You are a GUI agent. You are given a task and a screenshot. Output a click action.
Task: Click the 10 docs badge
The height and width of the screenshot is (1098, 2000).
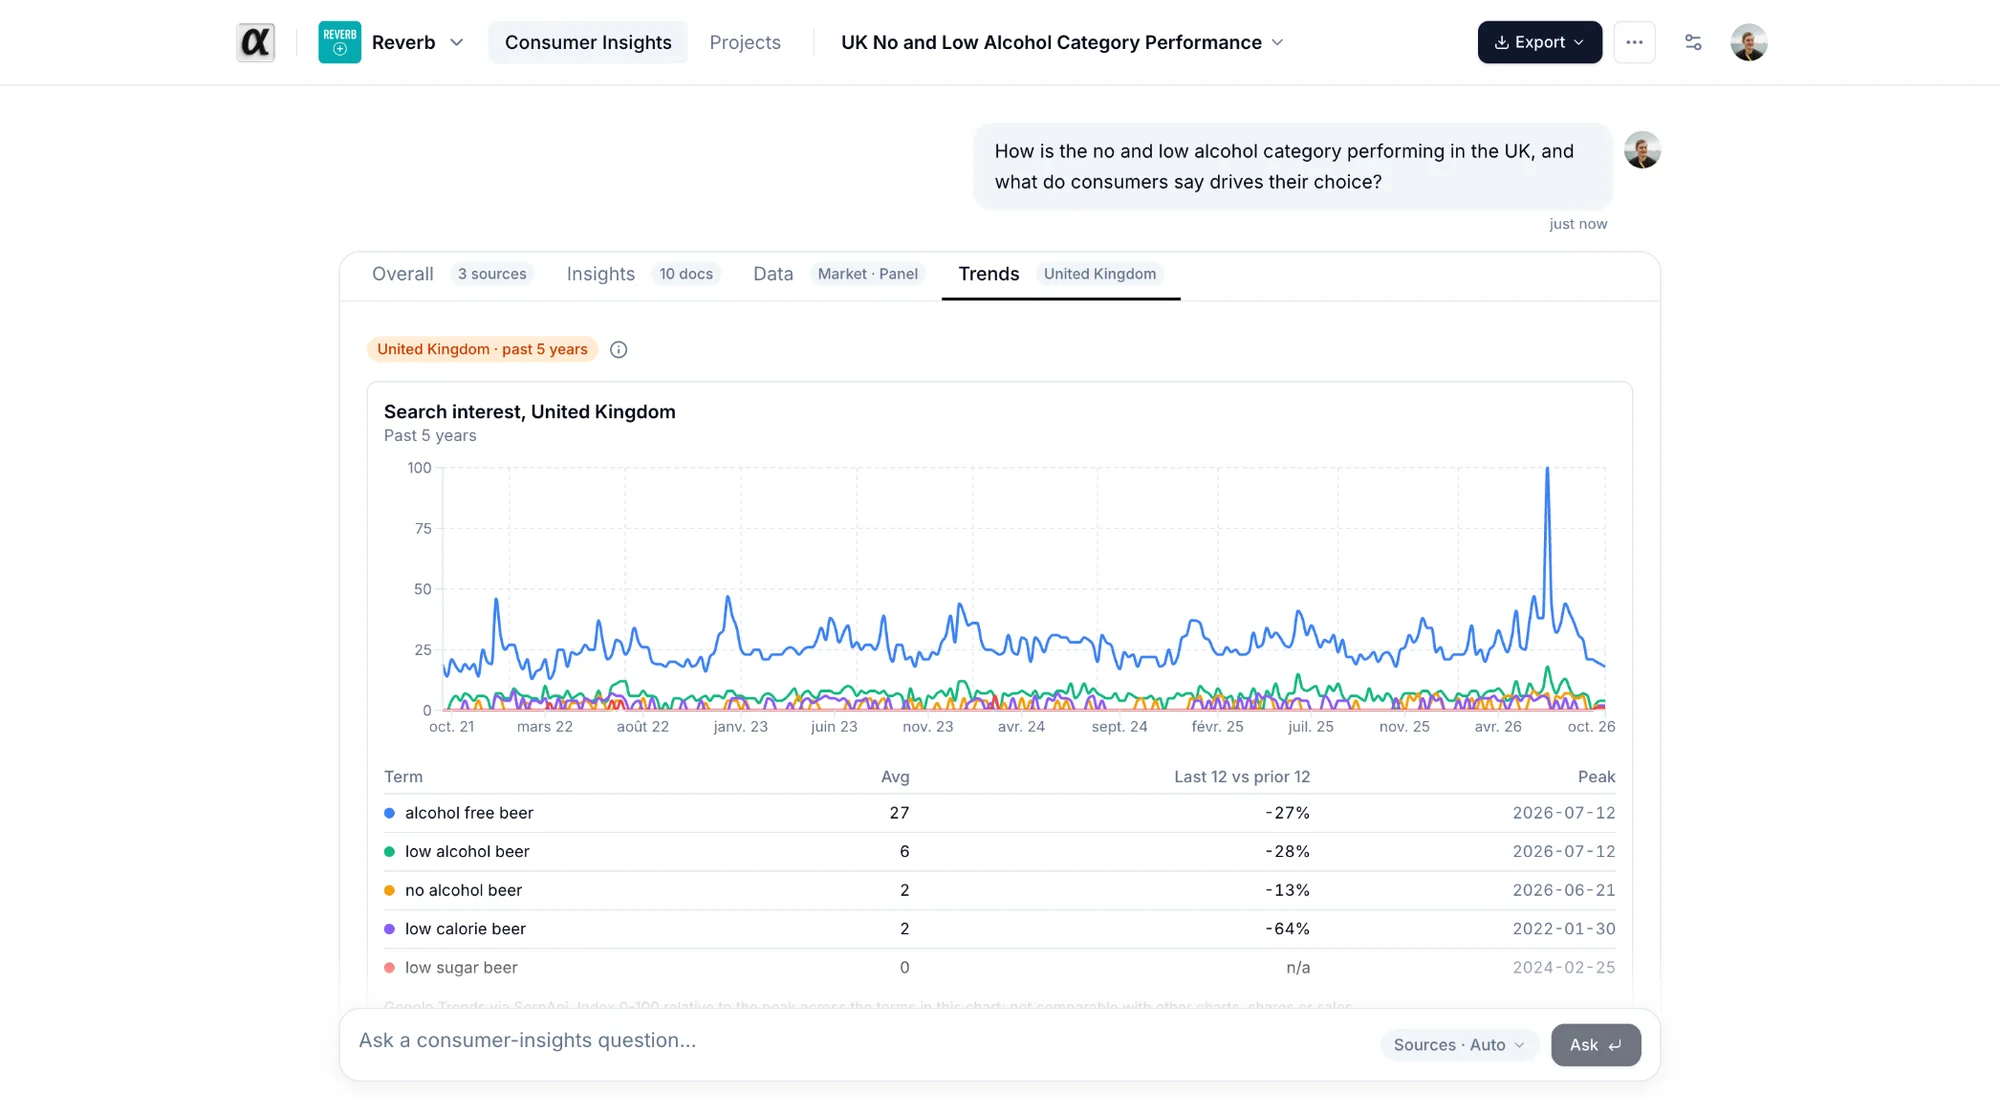coord(686,274)
